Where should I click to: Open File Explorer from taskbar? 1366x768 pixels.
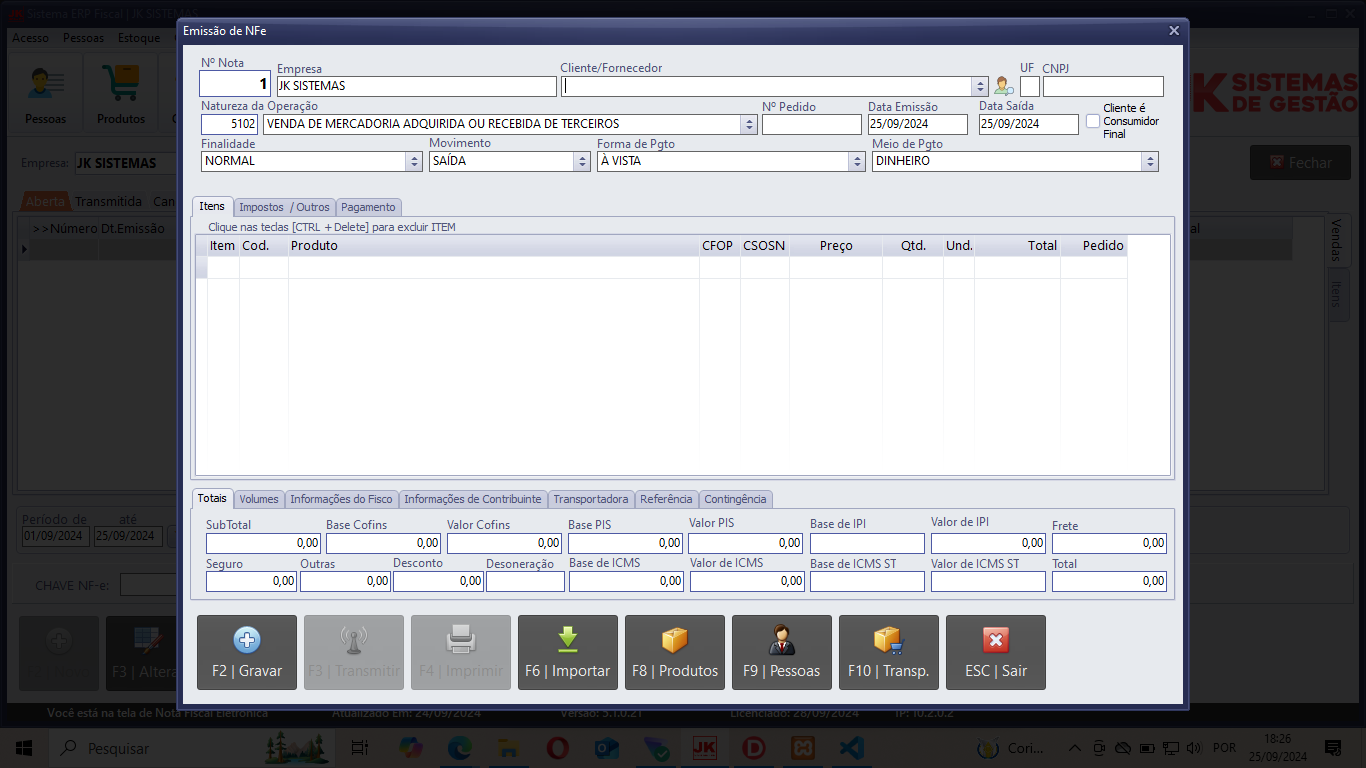508,748
